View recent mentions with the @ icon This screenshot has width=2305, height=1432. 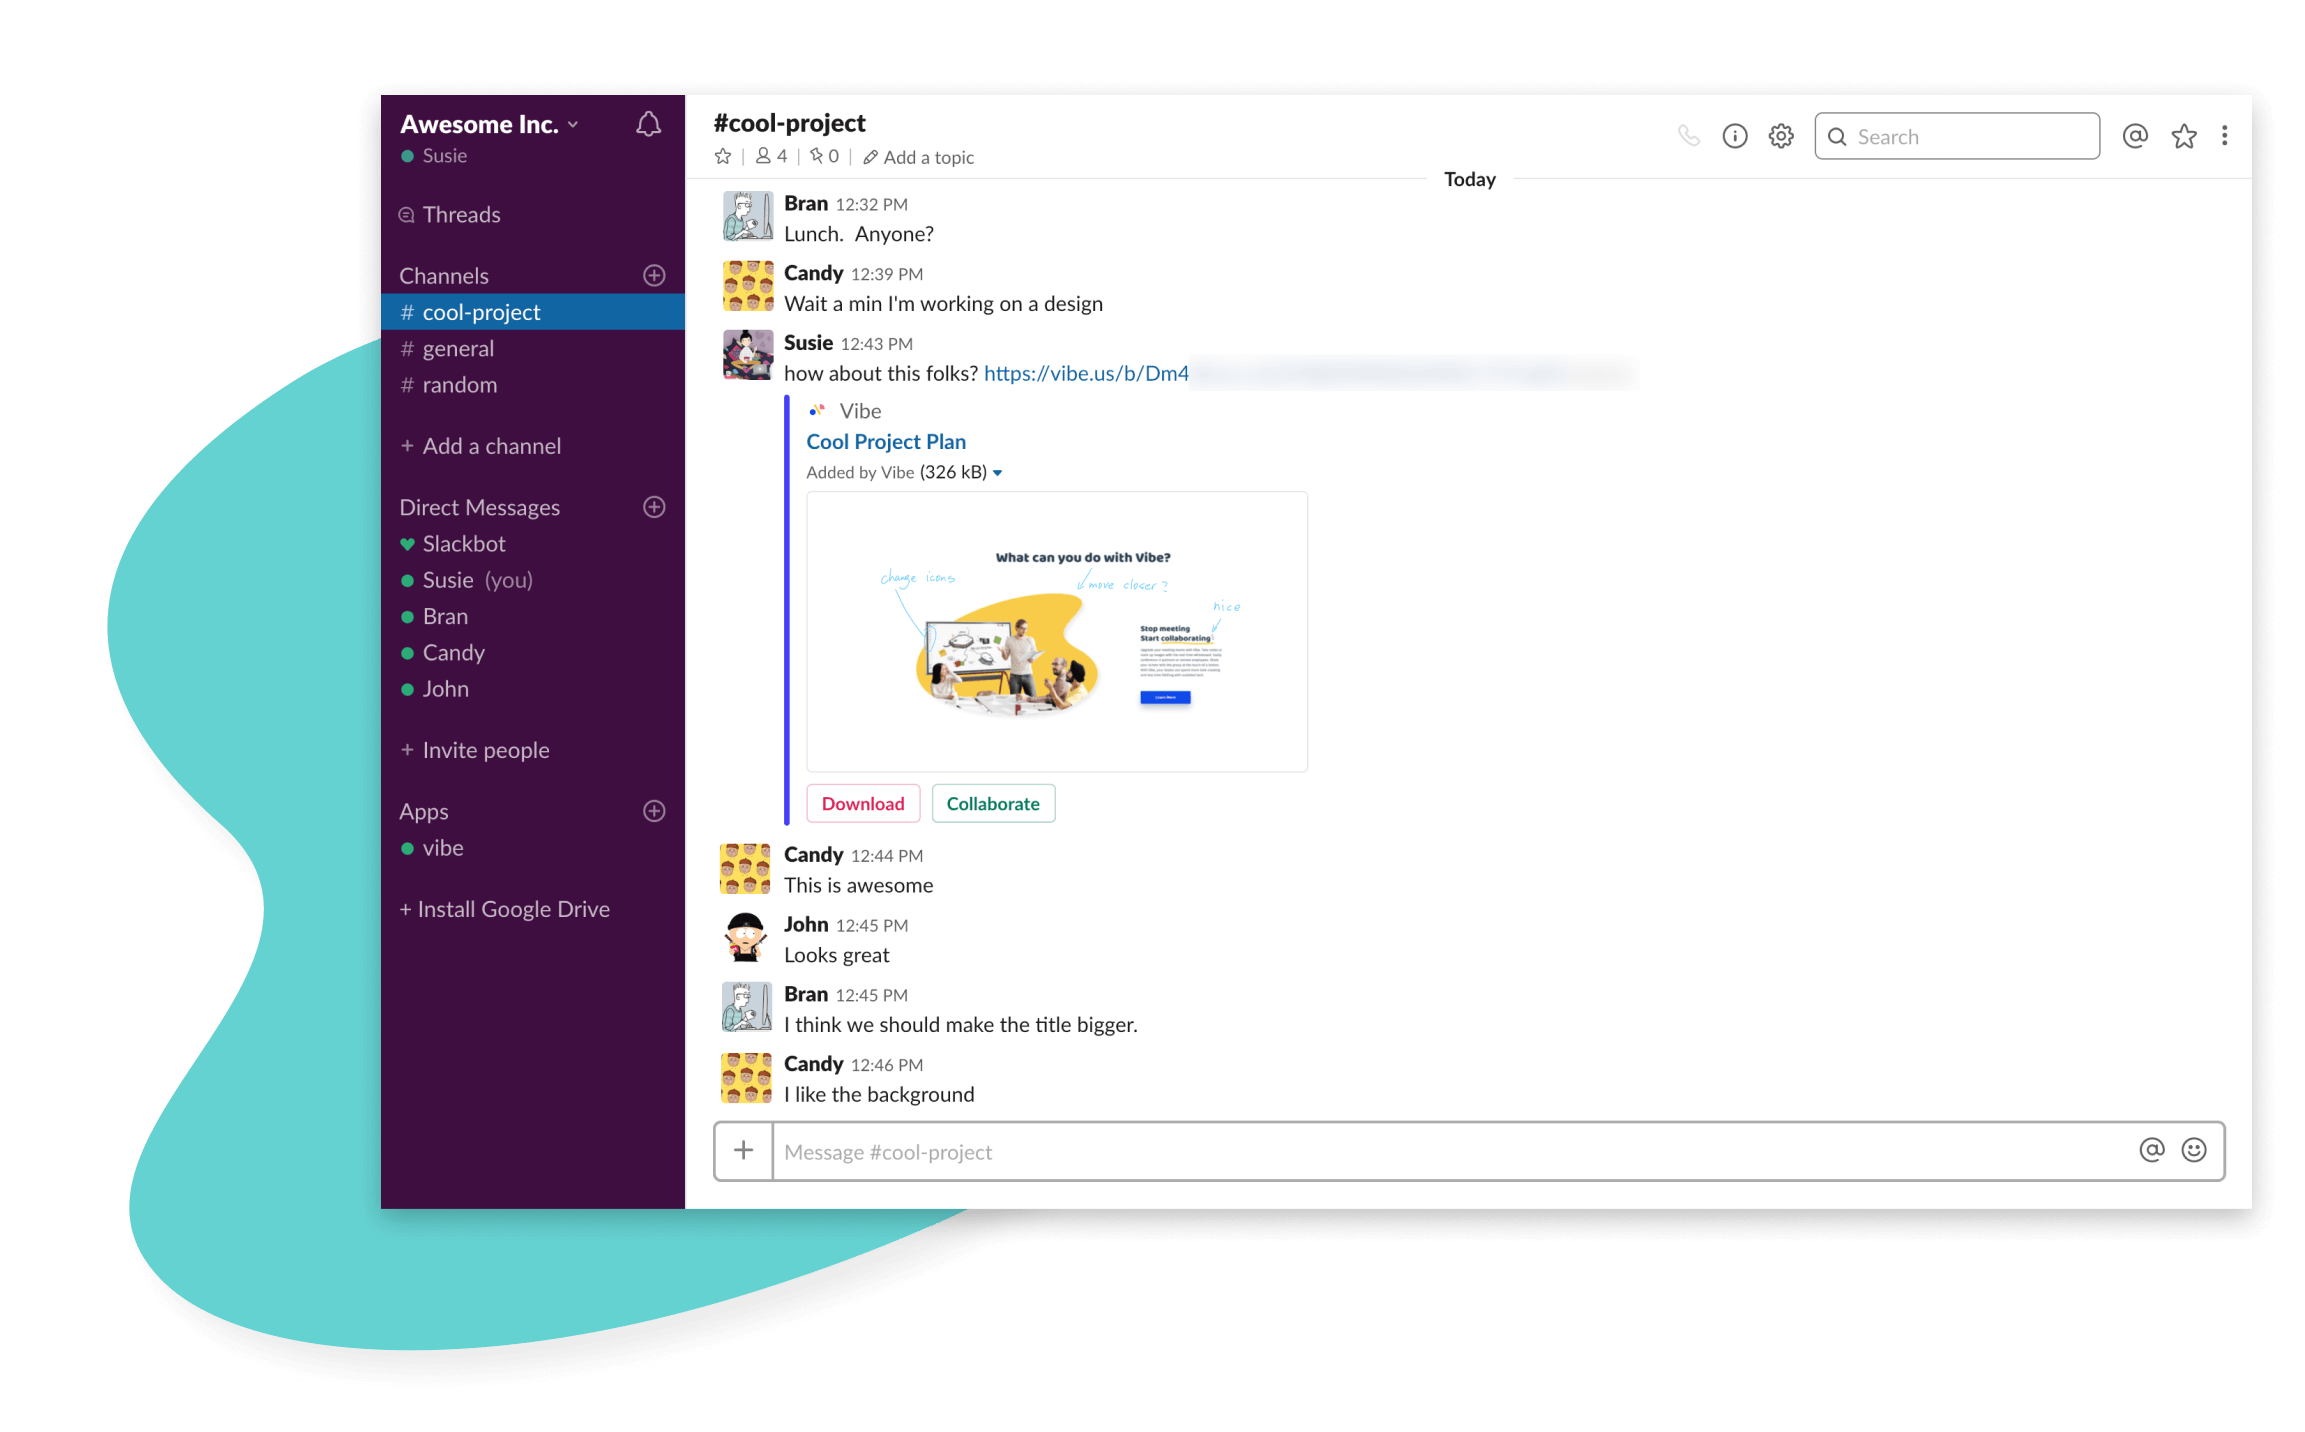coord(2135,136)
